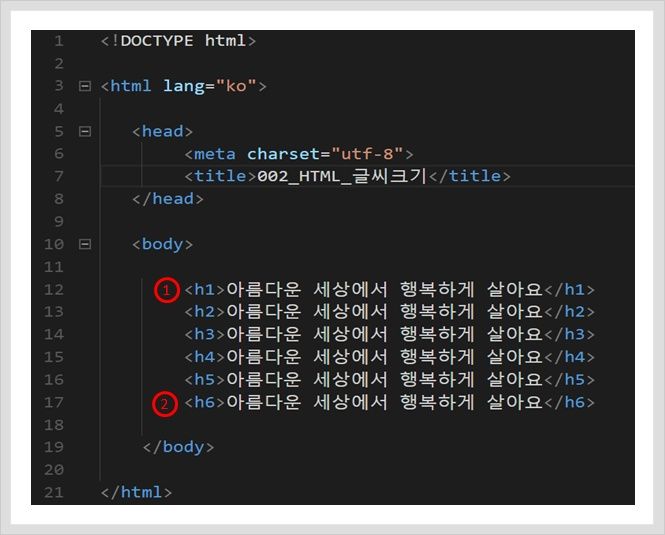Click the opening html tag name on line 3
This screenshot has width=665, height=535.
click(131, 87)
